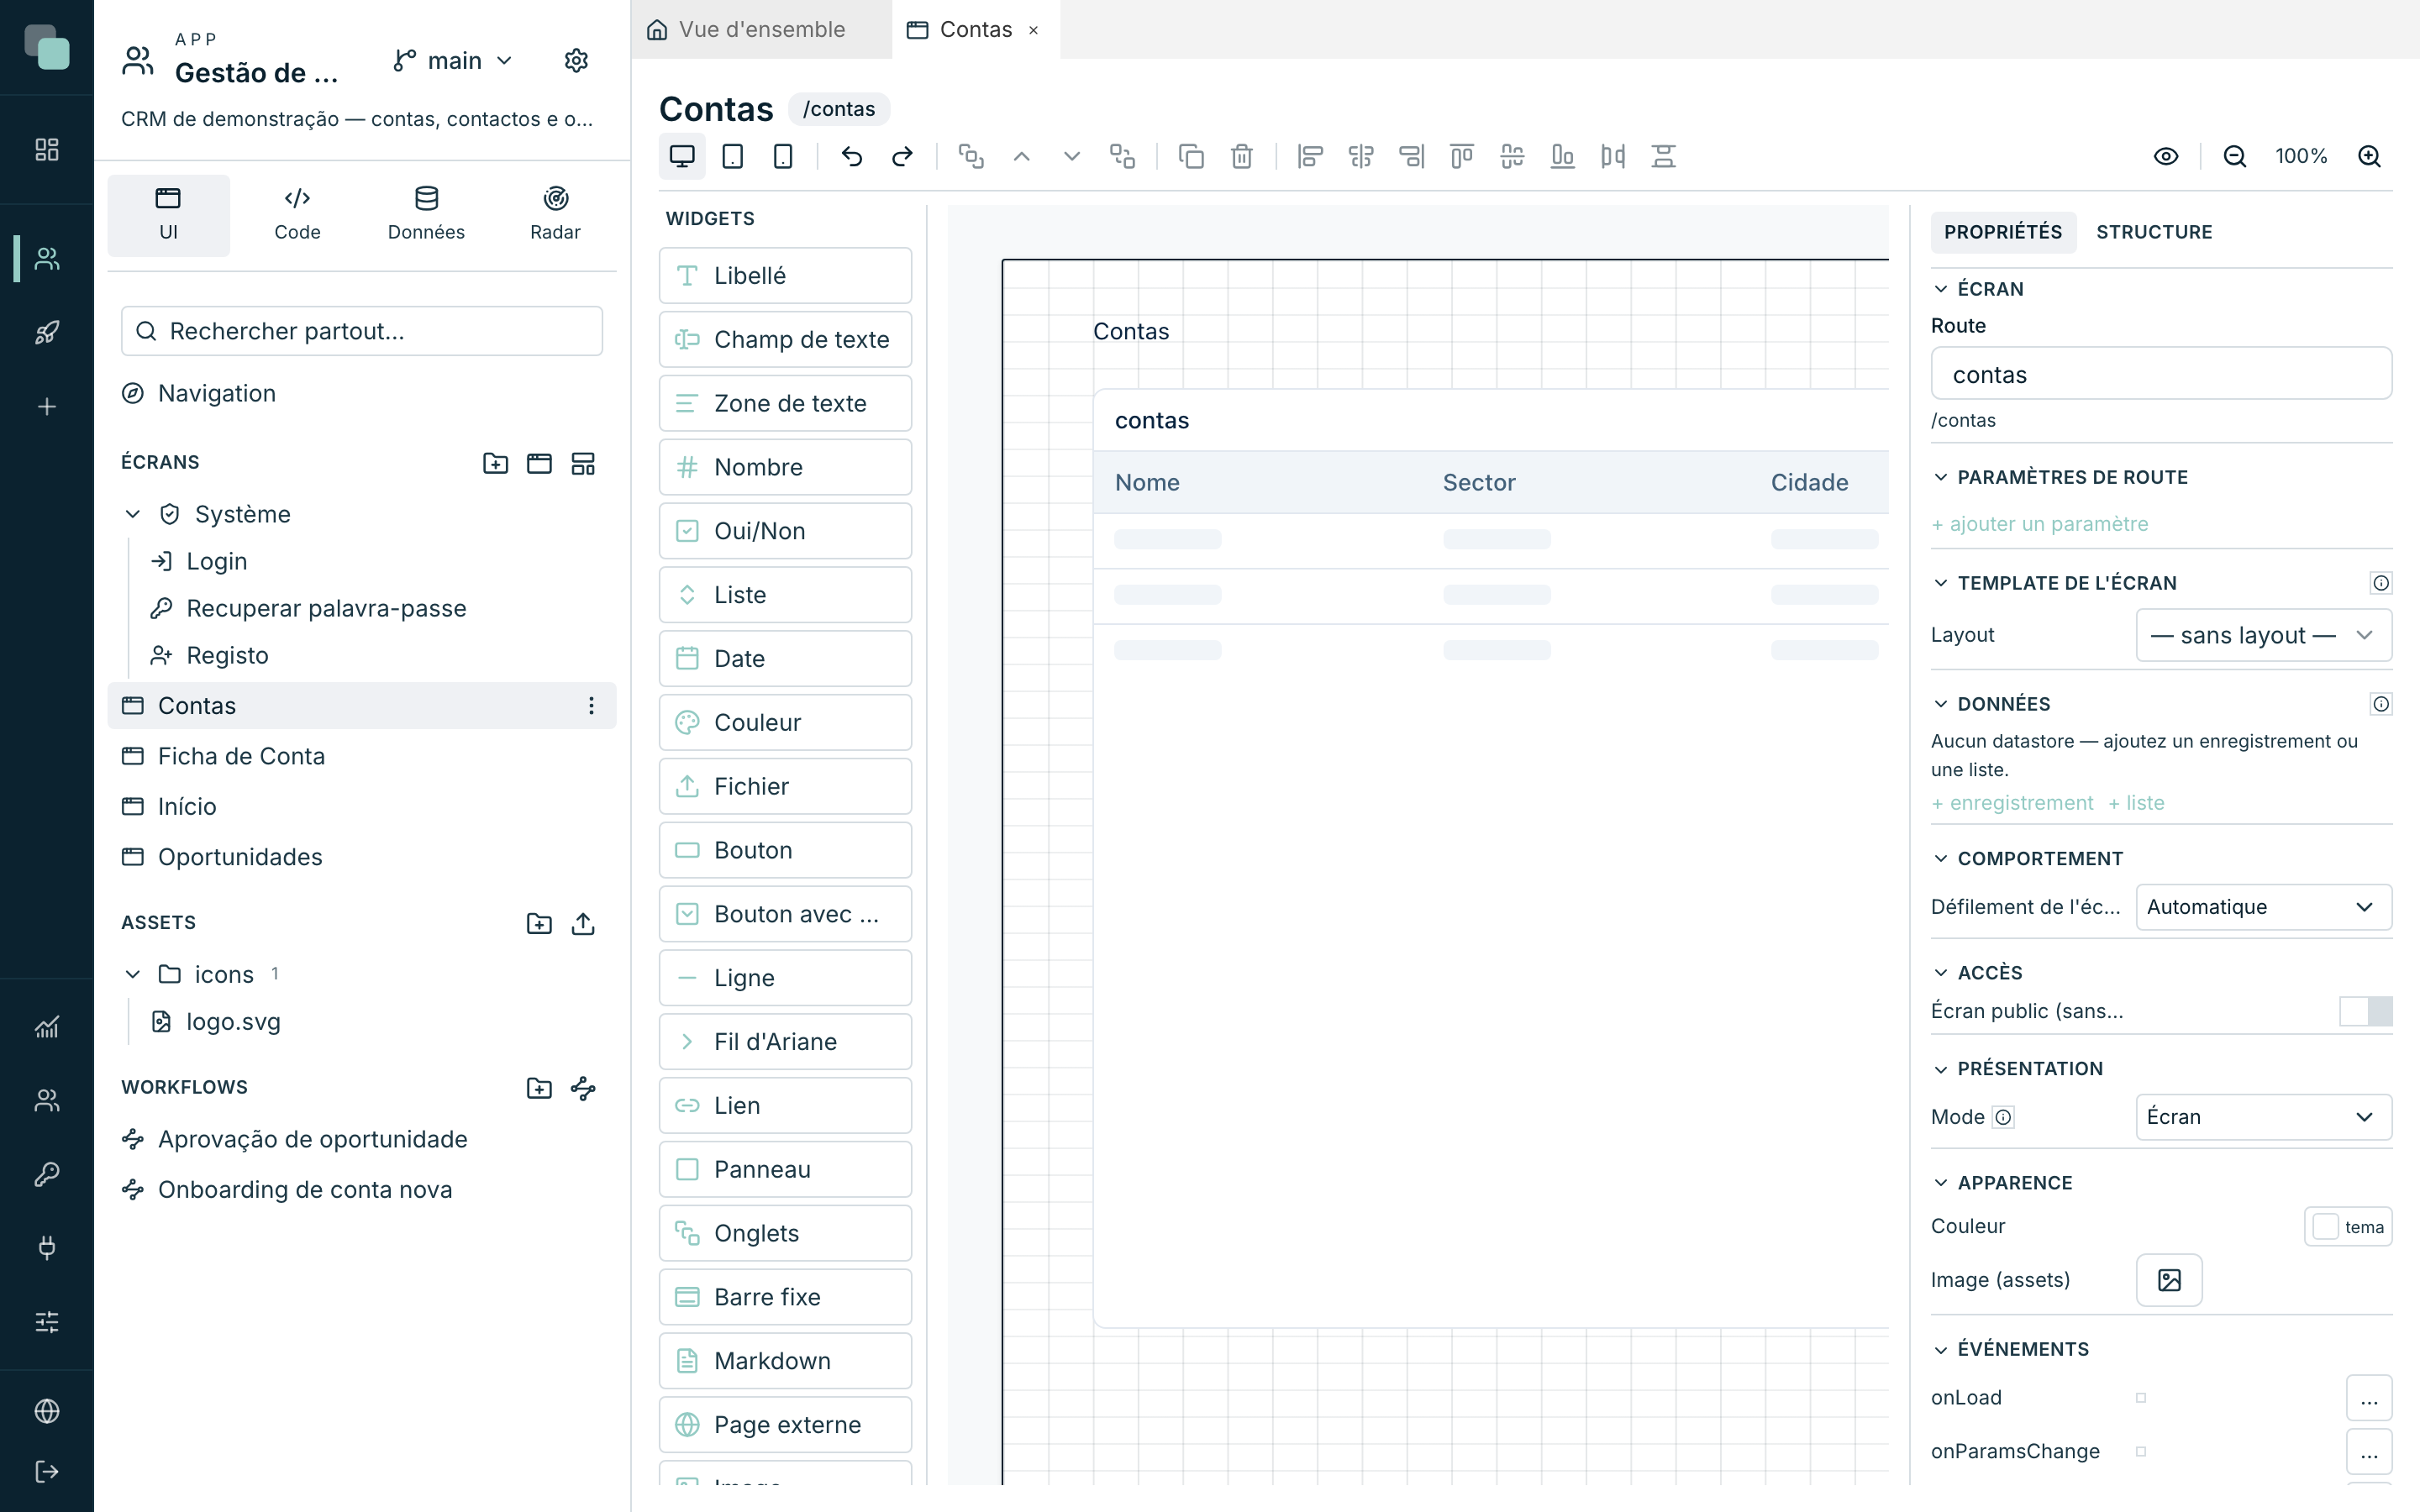
Task: Open Layout sans layout dropdown
Action: point(2264,635)
